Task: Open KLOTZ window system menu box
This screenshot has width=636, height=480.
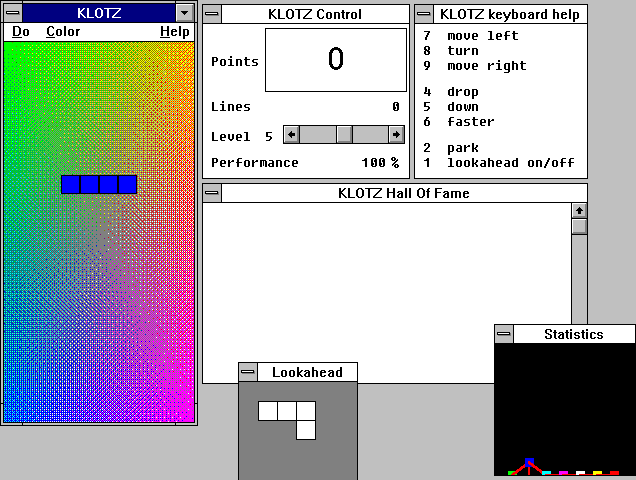Action: pos(13,13)
